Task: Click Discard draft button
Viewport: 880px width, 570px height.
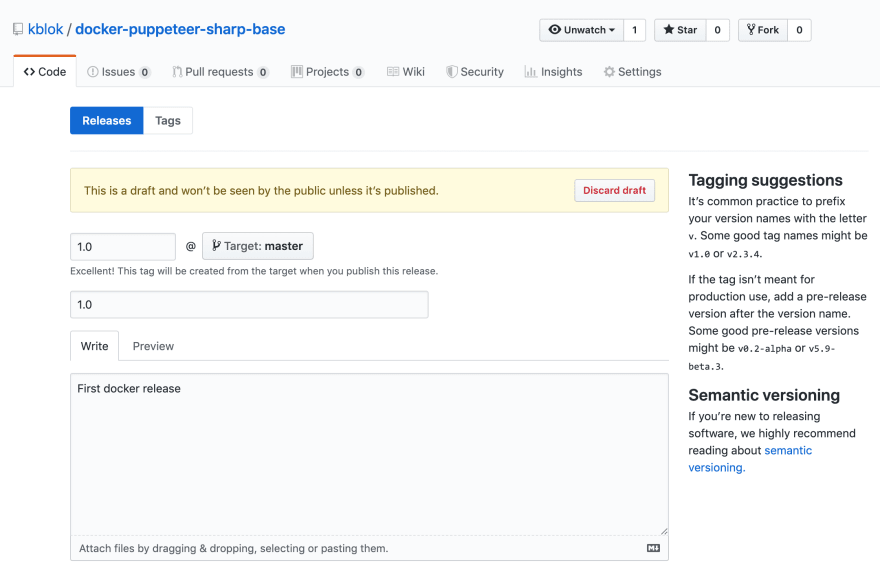Action: 615,191
